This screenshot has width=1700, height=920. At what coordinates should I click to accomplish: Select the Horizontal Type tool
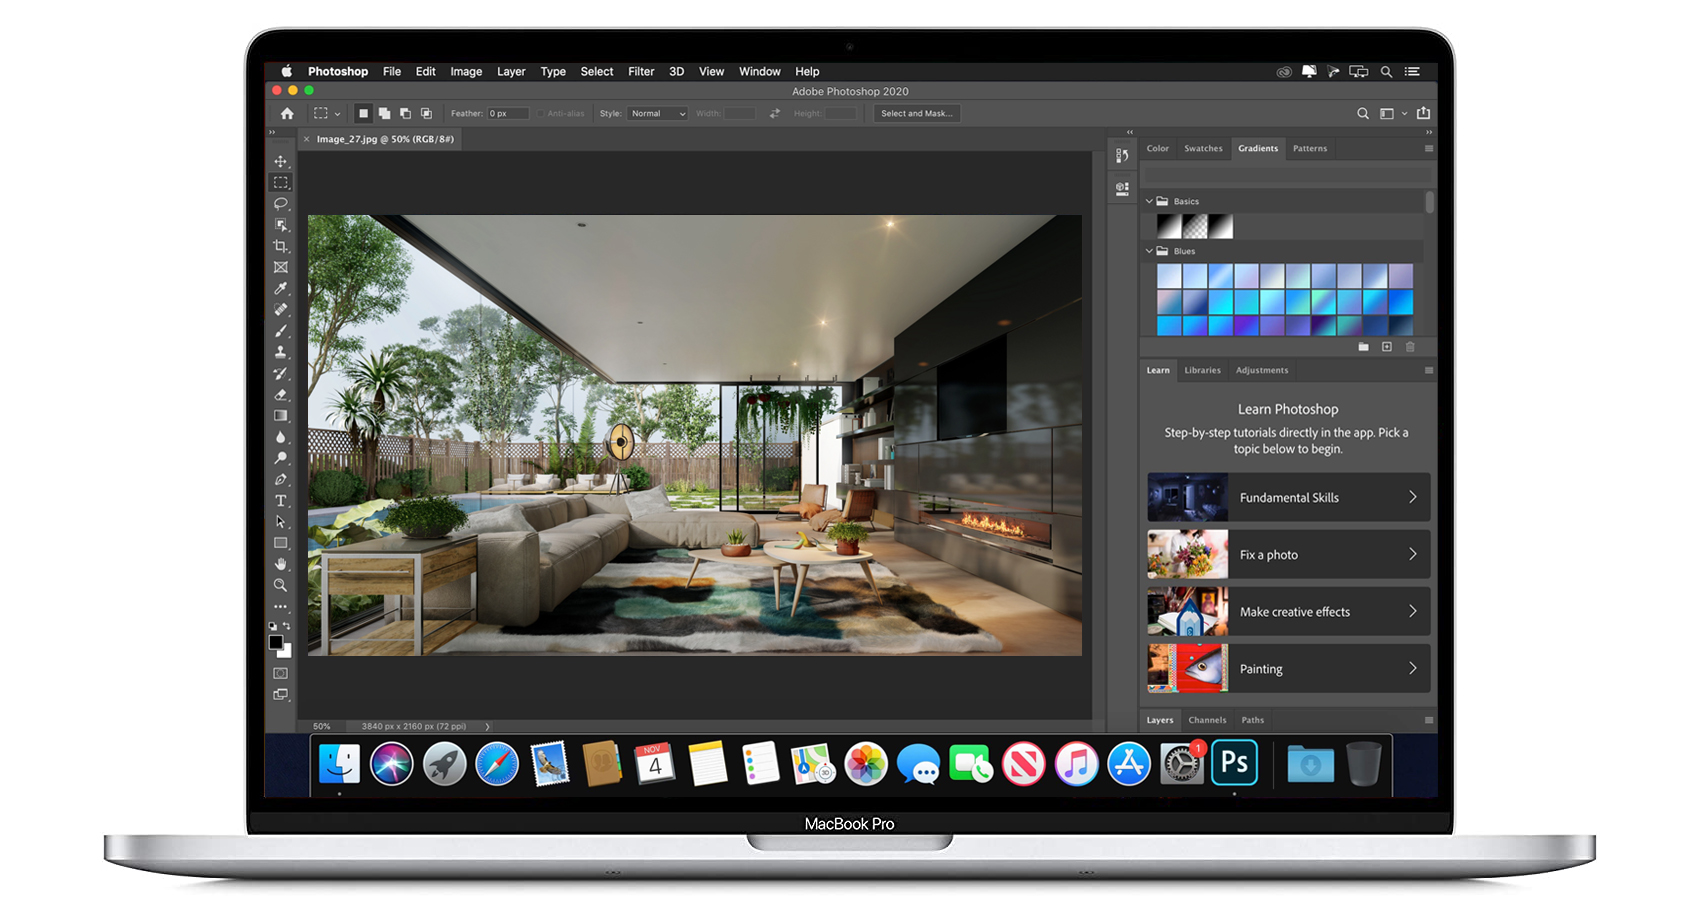click(281, 501)
